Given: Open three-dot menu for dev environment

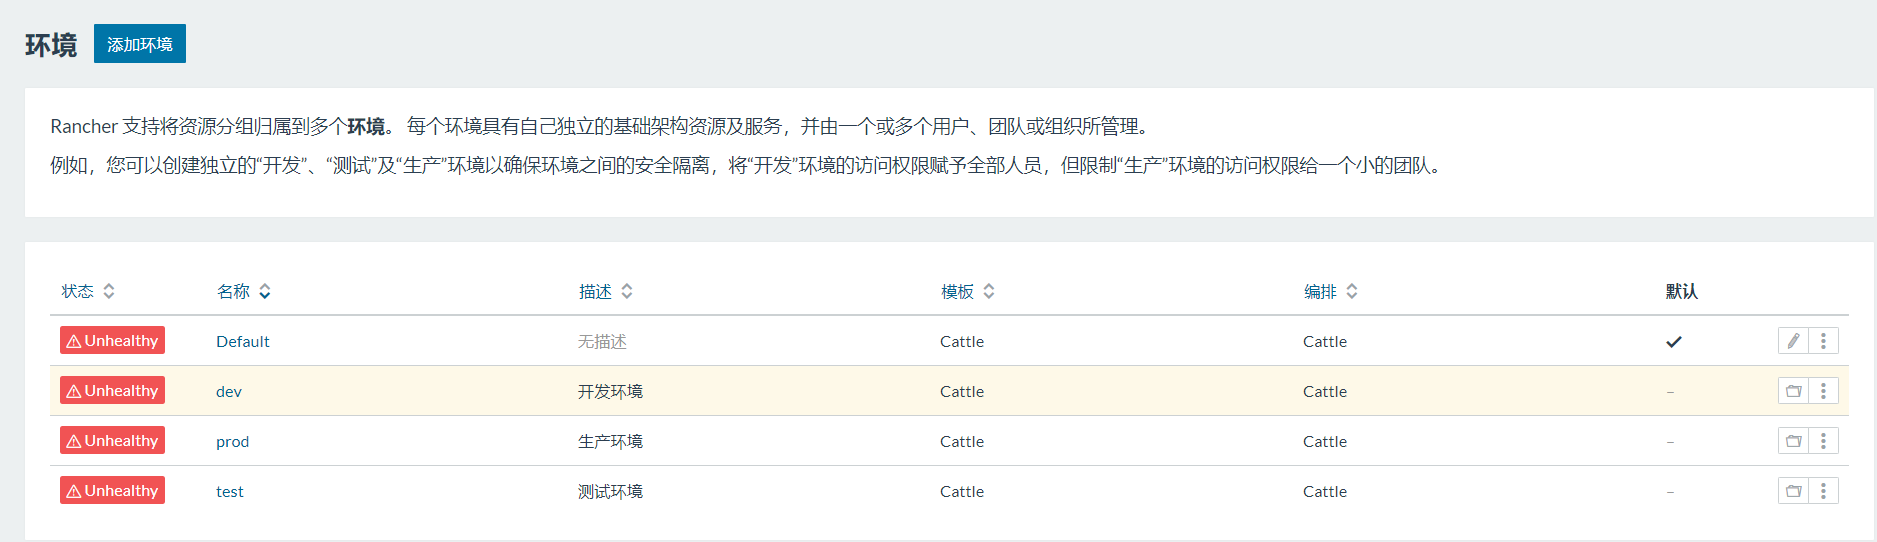Looking at the screenshot, I should [1823, 391].
